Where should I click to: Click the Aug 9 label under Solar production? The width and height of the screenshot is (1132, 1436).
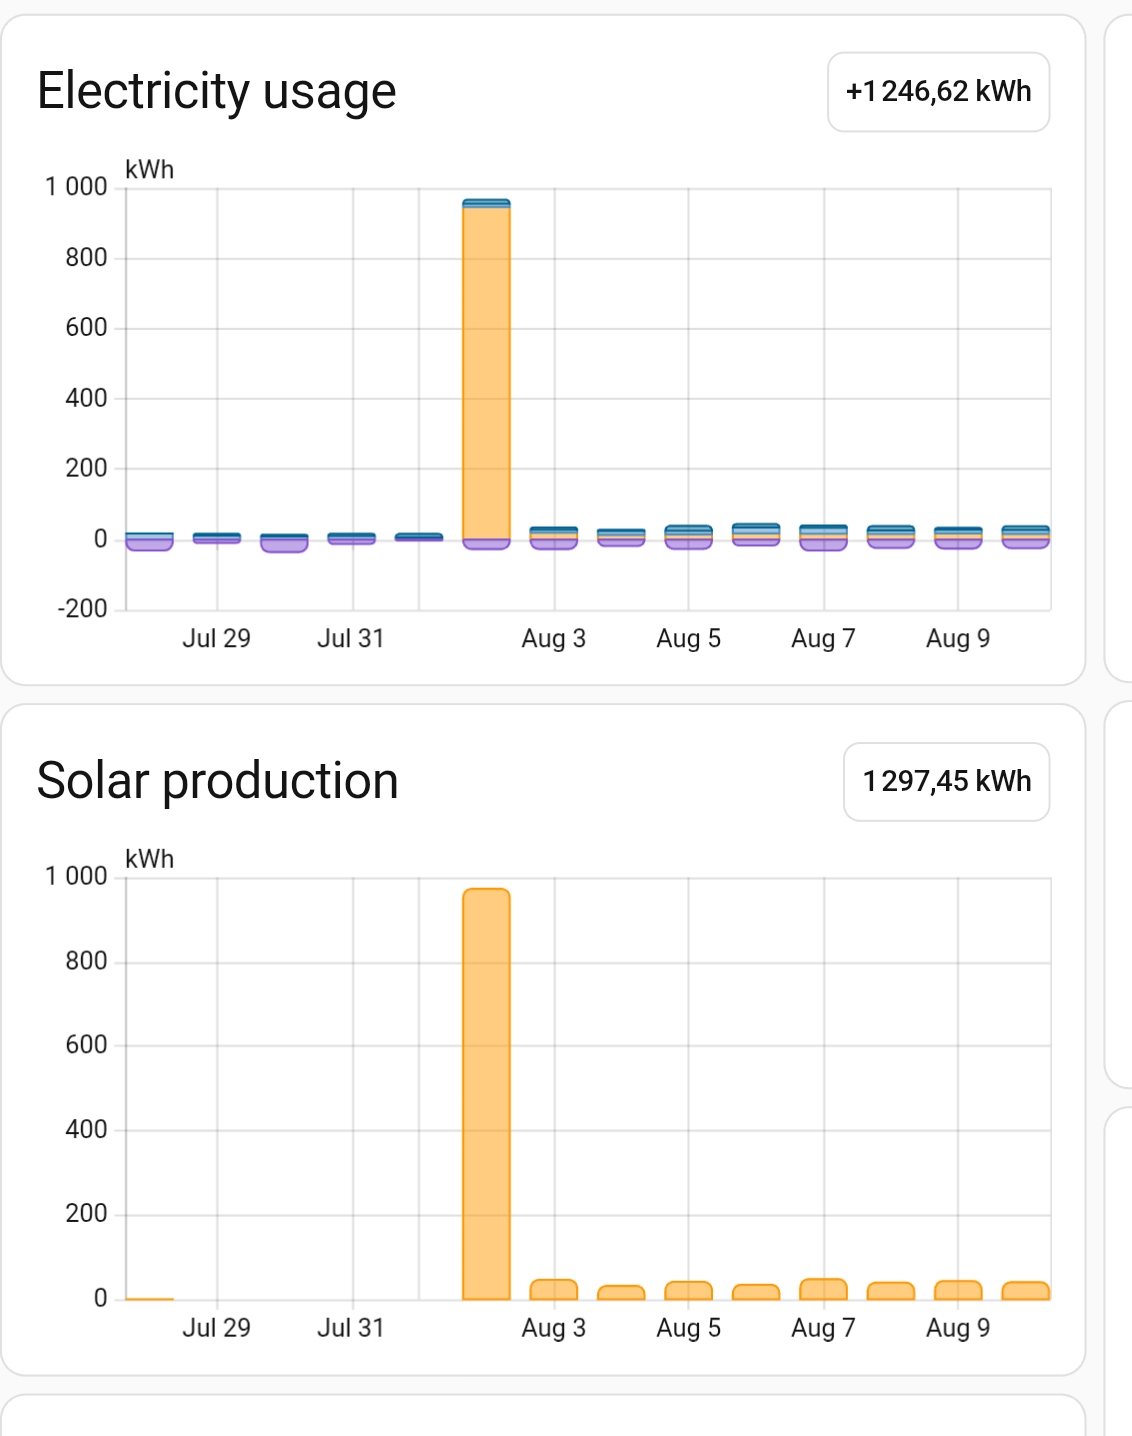tap(958, 1328)
